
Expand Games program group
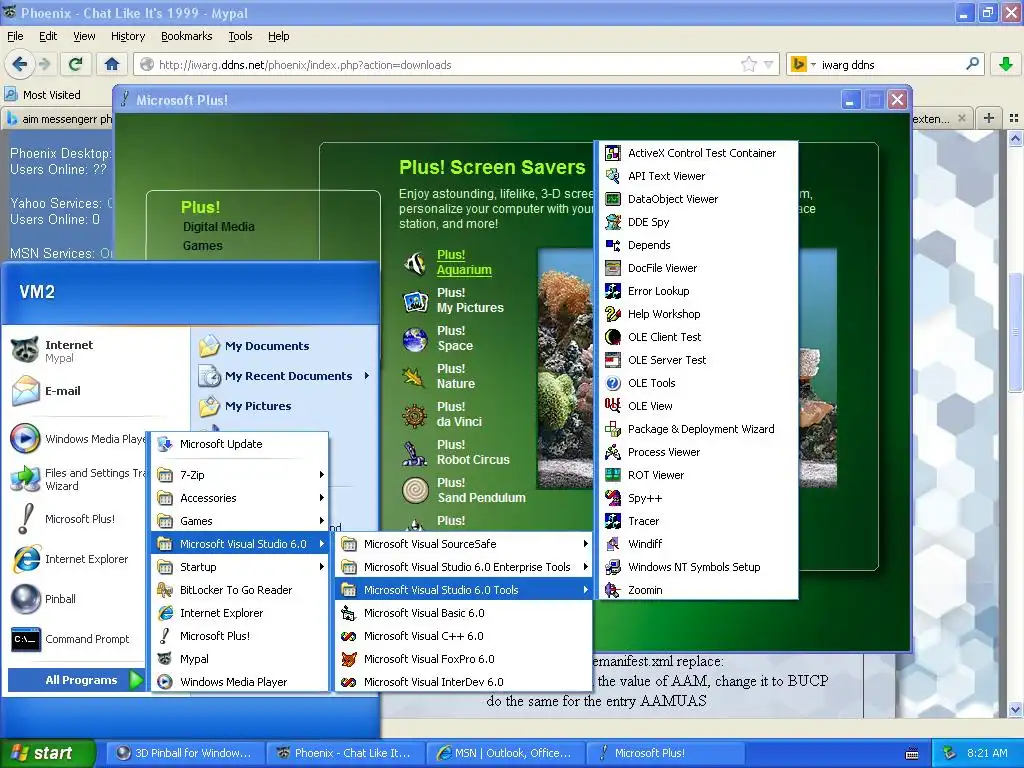(x=240, y=520)
